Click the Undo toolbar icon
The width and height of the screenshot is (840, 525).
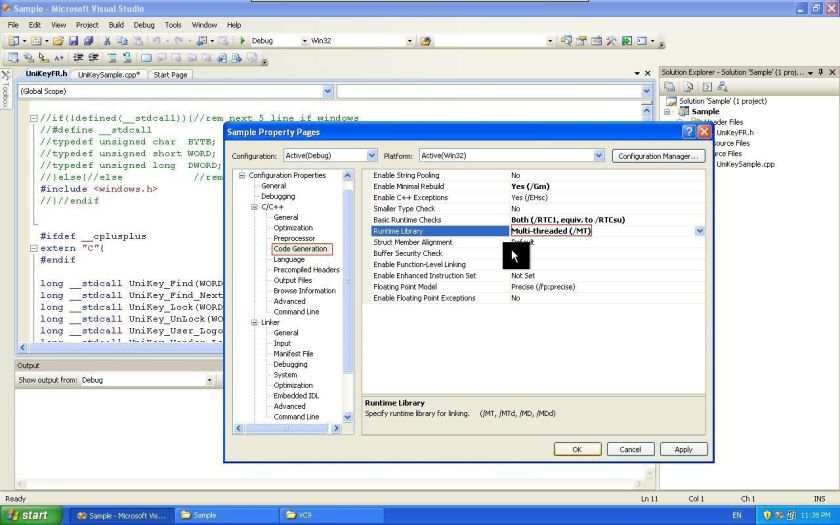(156, 41)
